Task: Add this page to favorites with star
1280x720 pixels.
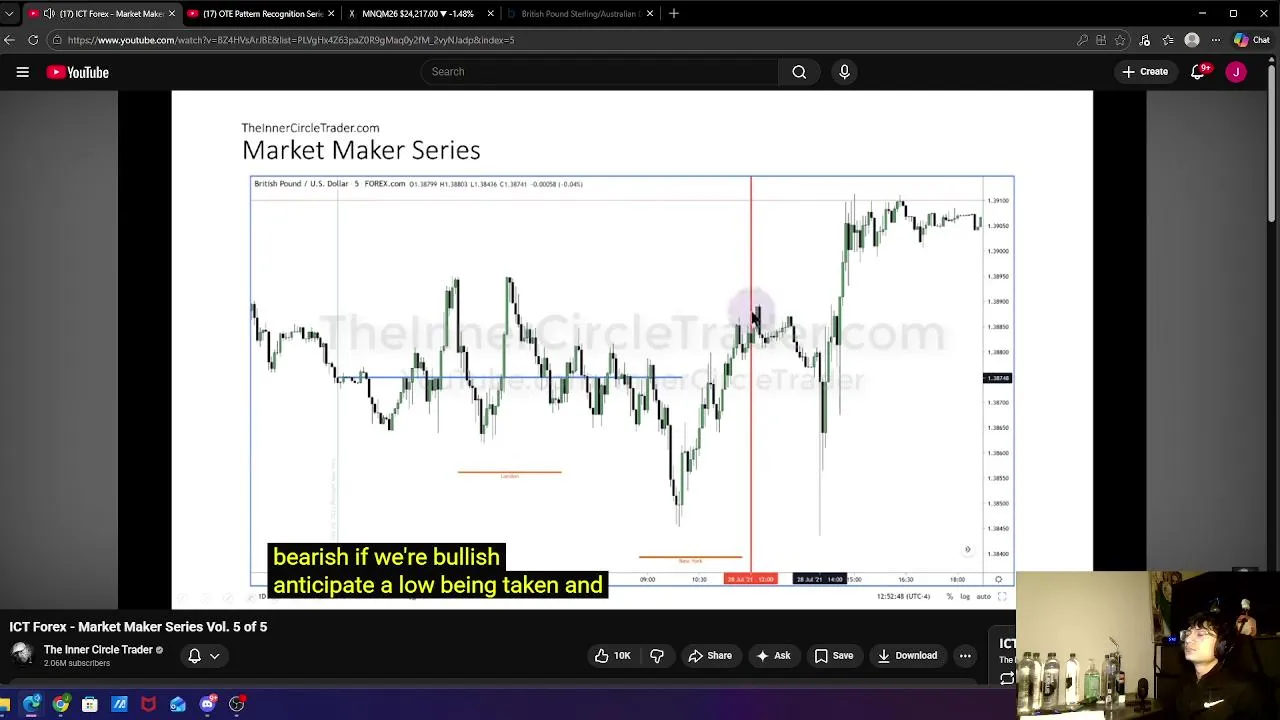Action: [1120, 40]
